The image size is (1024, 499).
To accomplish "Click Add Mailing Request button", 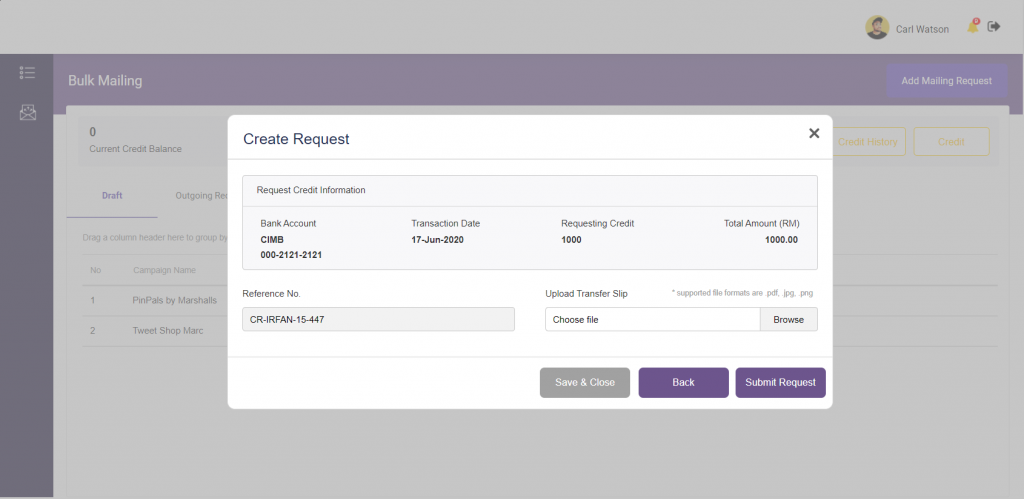I will coord(946,80).
